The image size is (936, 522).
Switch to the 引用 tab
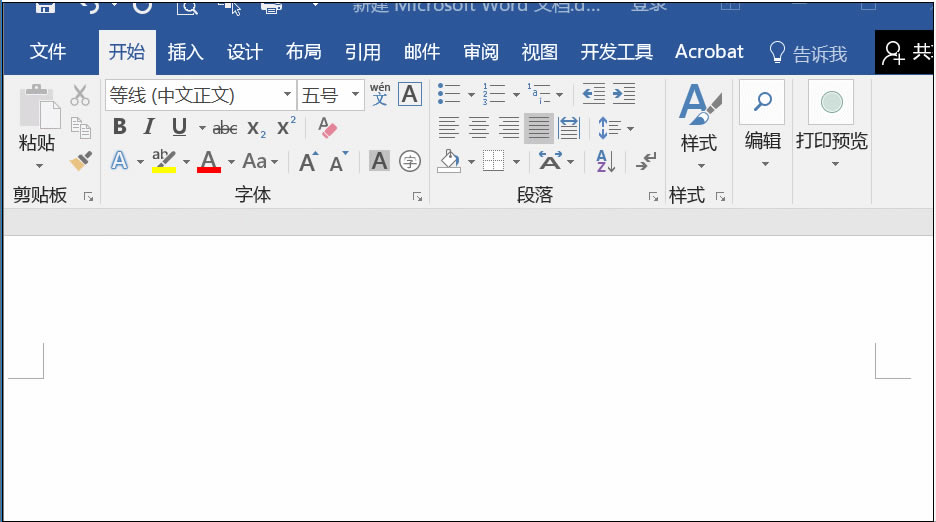pos(362,52)
